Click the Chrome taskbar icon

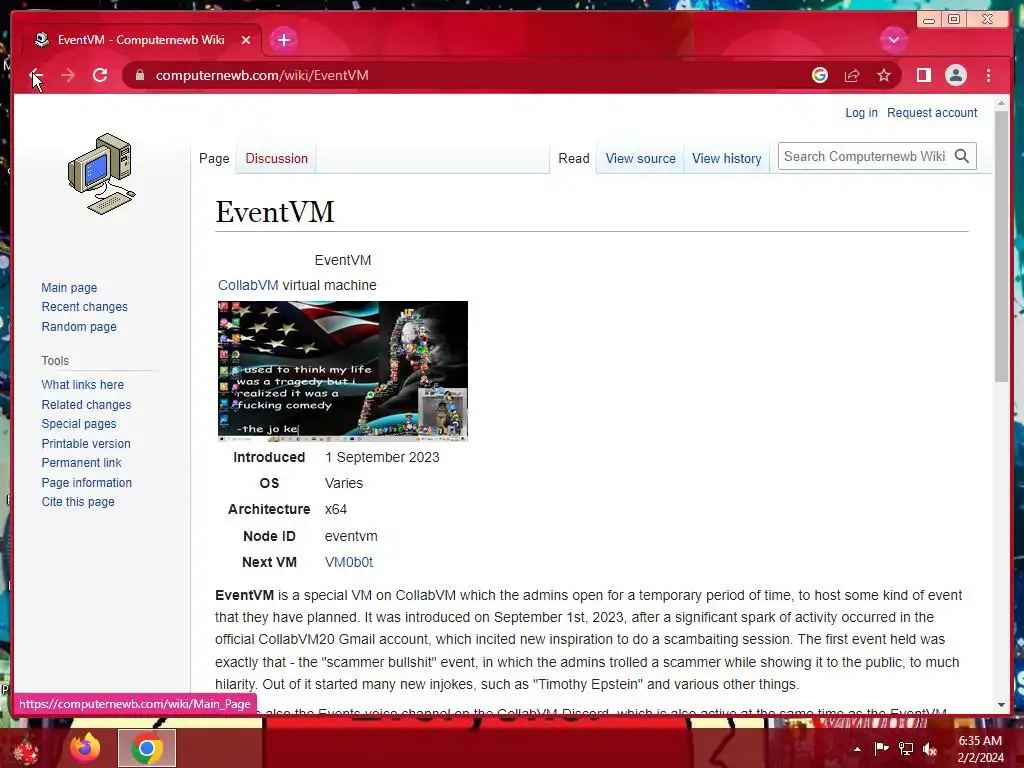(x=147, y=748)
